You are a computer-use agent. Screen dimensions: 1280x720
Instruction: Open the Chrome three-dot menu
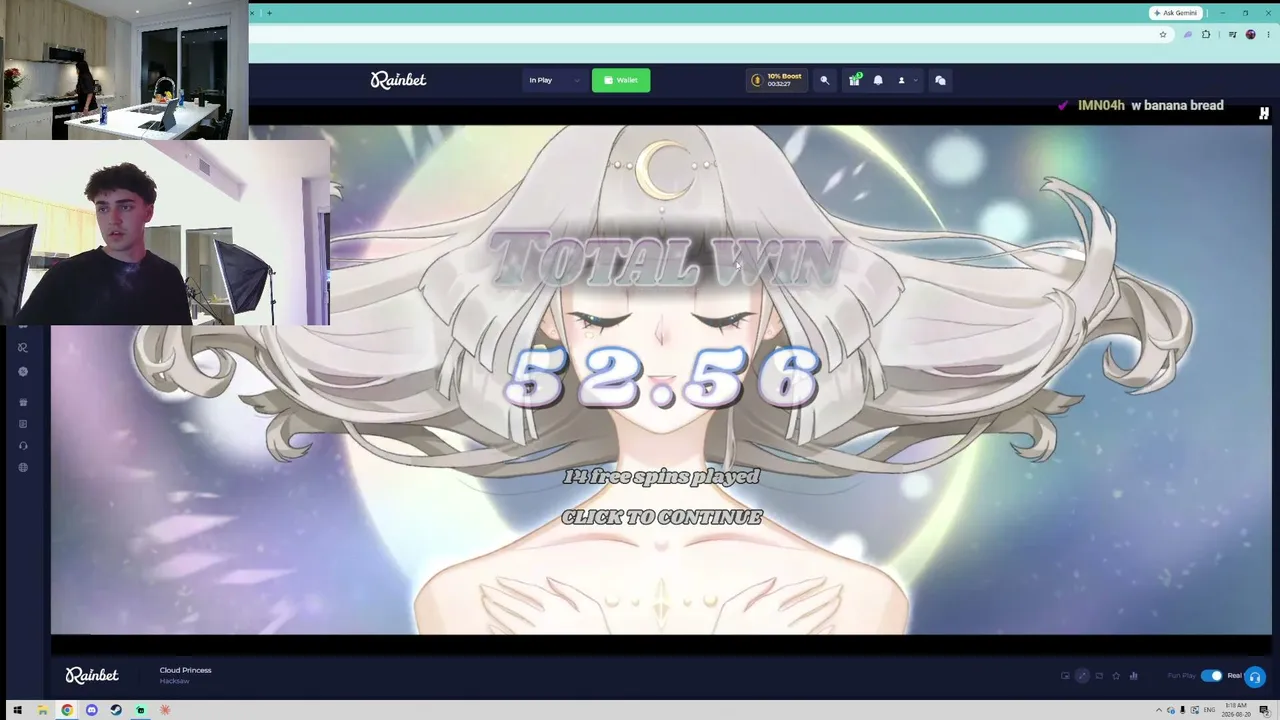[1266, 34]
